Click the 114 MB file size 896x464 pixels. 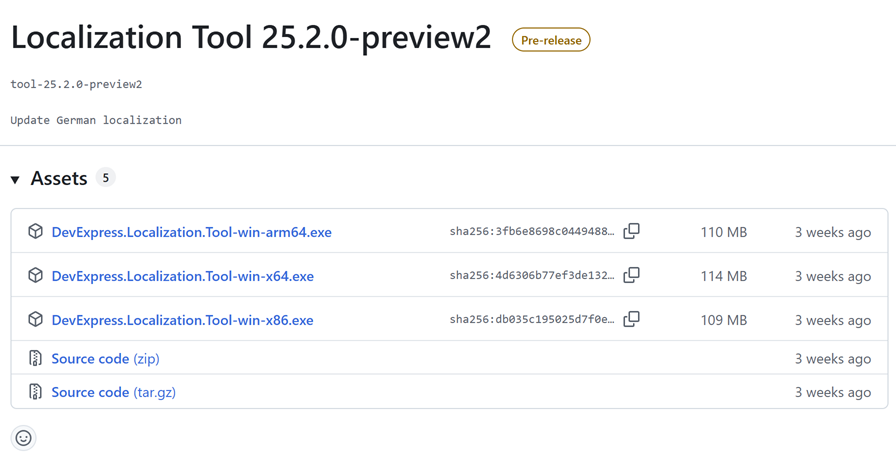pyautogui.click(x=723, y=276)
